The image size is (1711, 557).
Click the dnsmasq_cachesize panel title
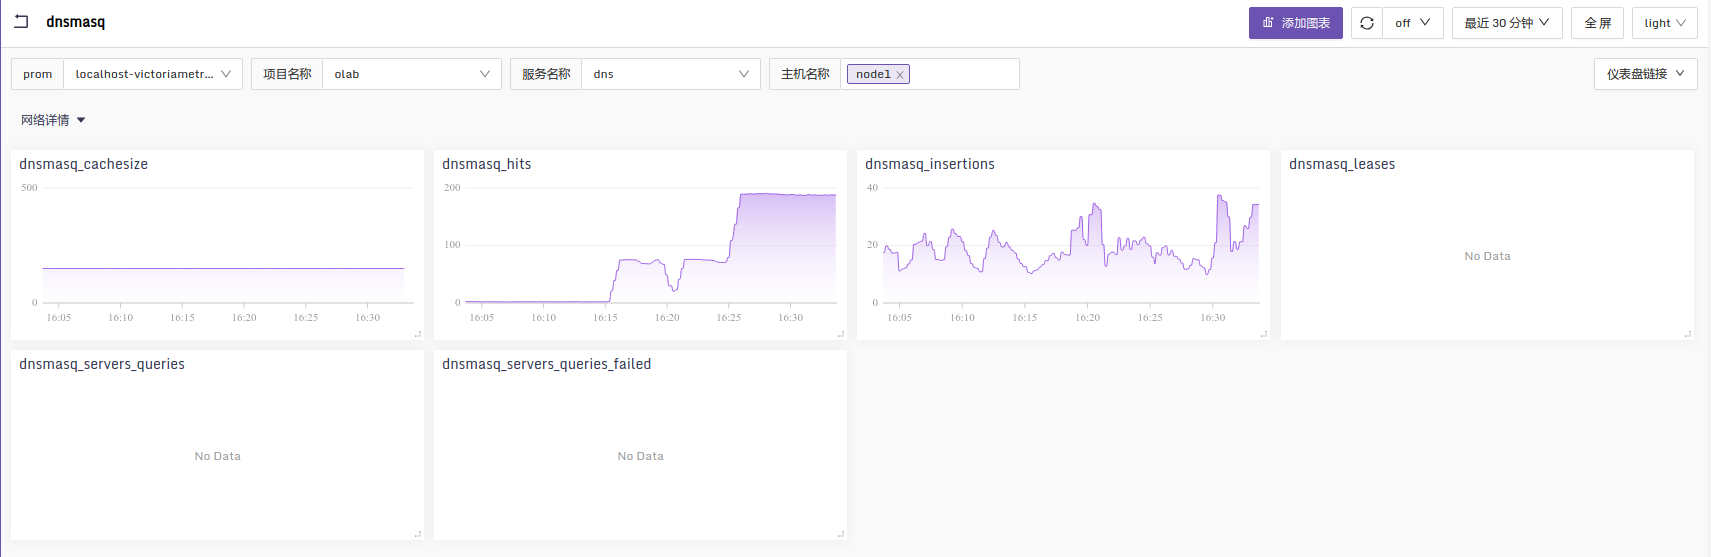pos(83,164)
